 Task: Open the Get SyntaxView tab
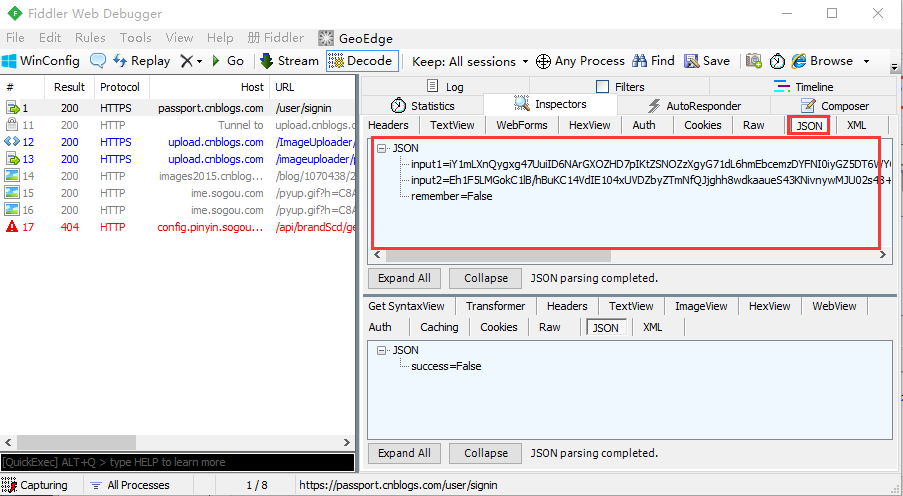[407, 306]
